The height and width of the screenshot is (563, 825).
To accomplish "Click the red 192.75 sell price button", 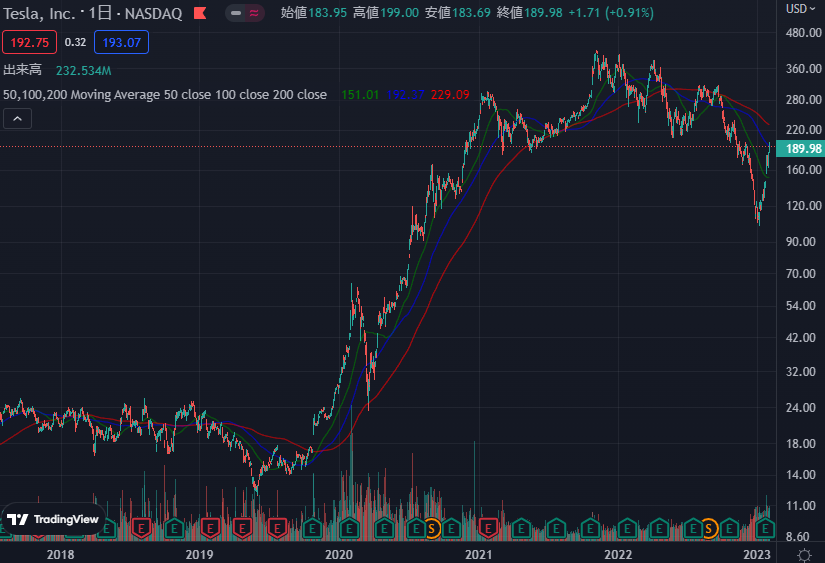I will pyautogui.click(x=29, y=43).
